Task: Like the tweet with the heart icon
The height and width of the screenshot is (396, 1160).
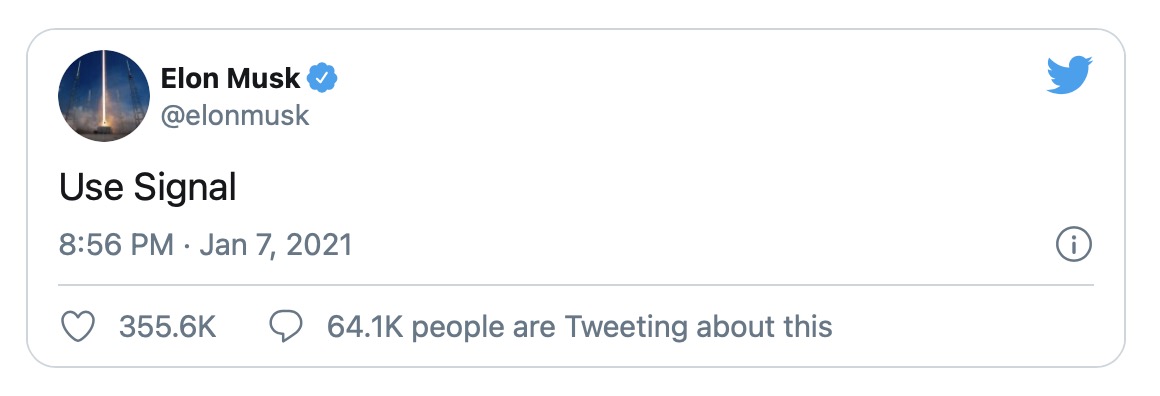Action: point(78,326)
